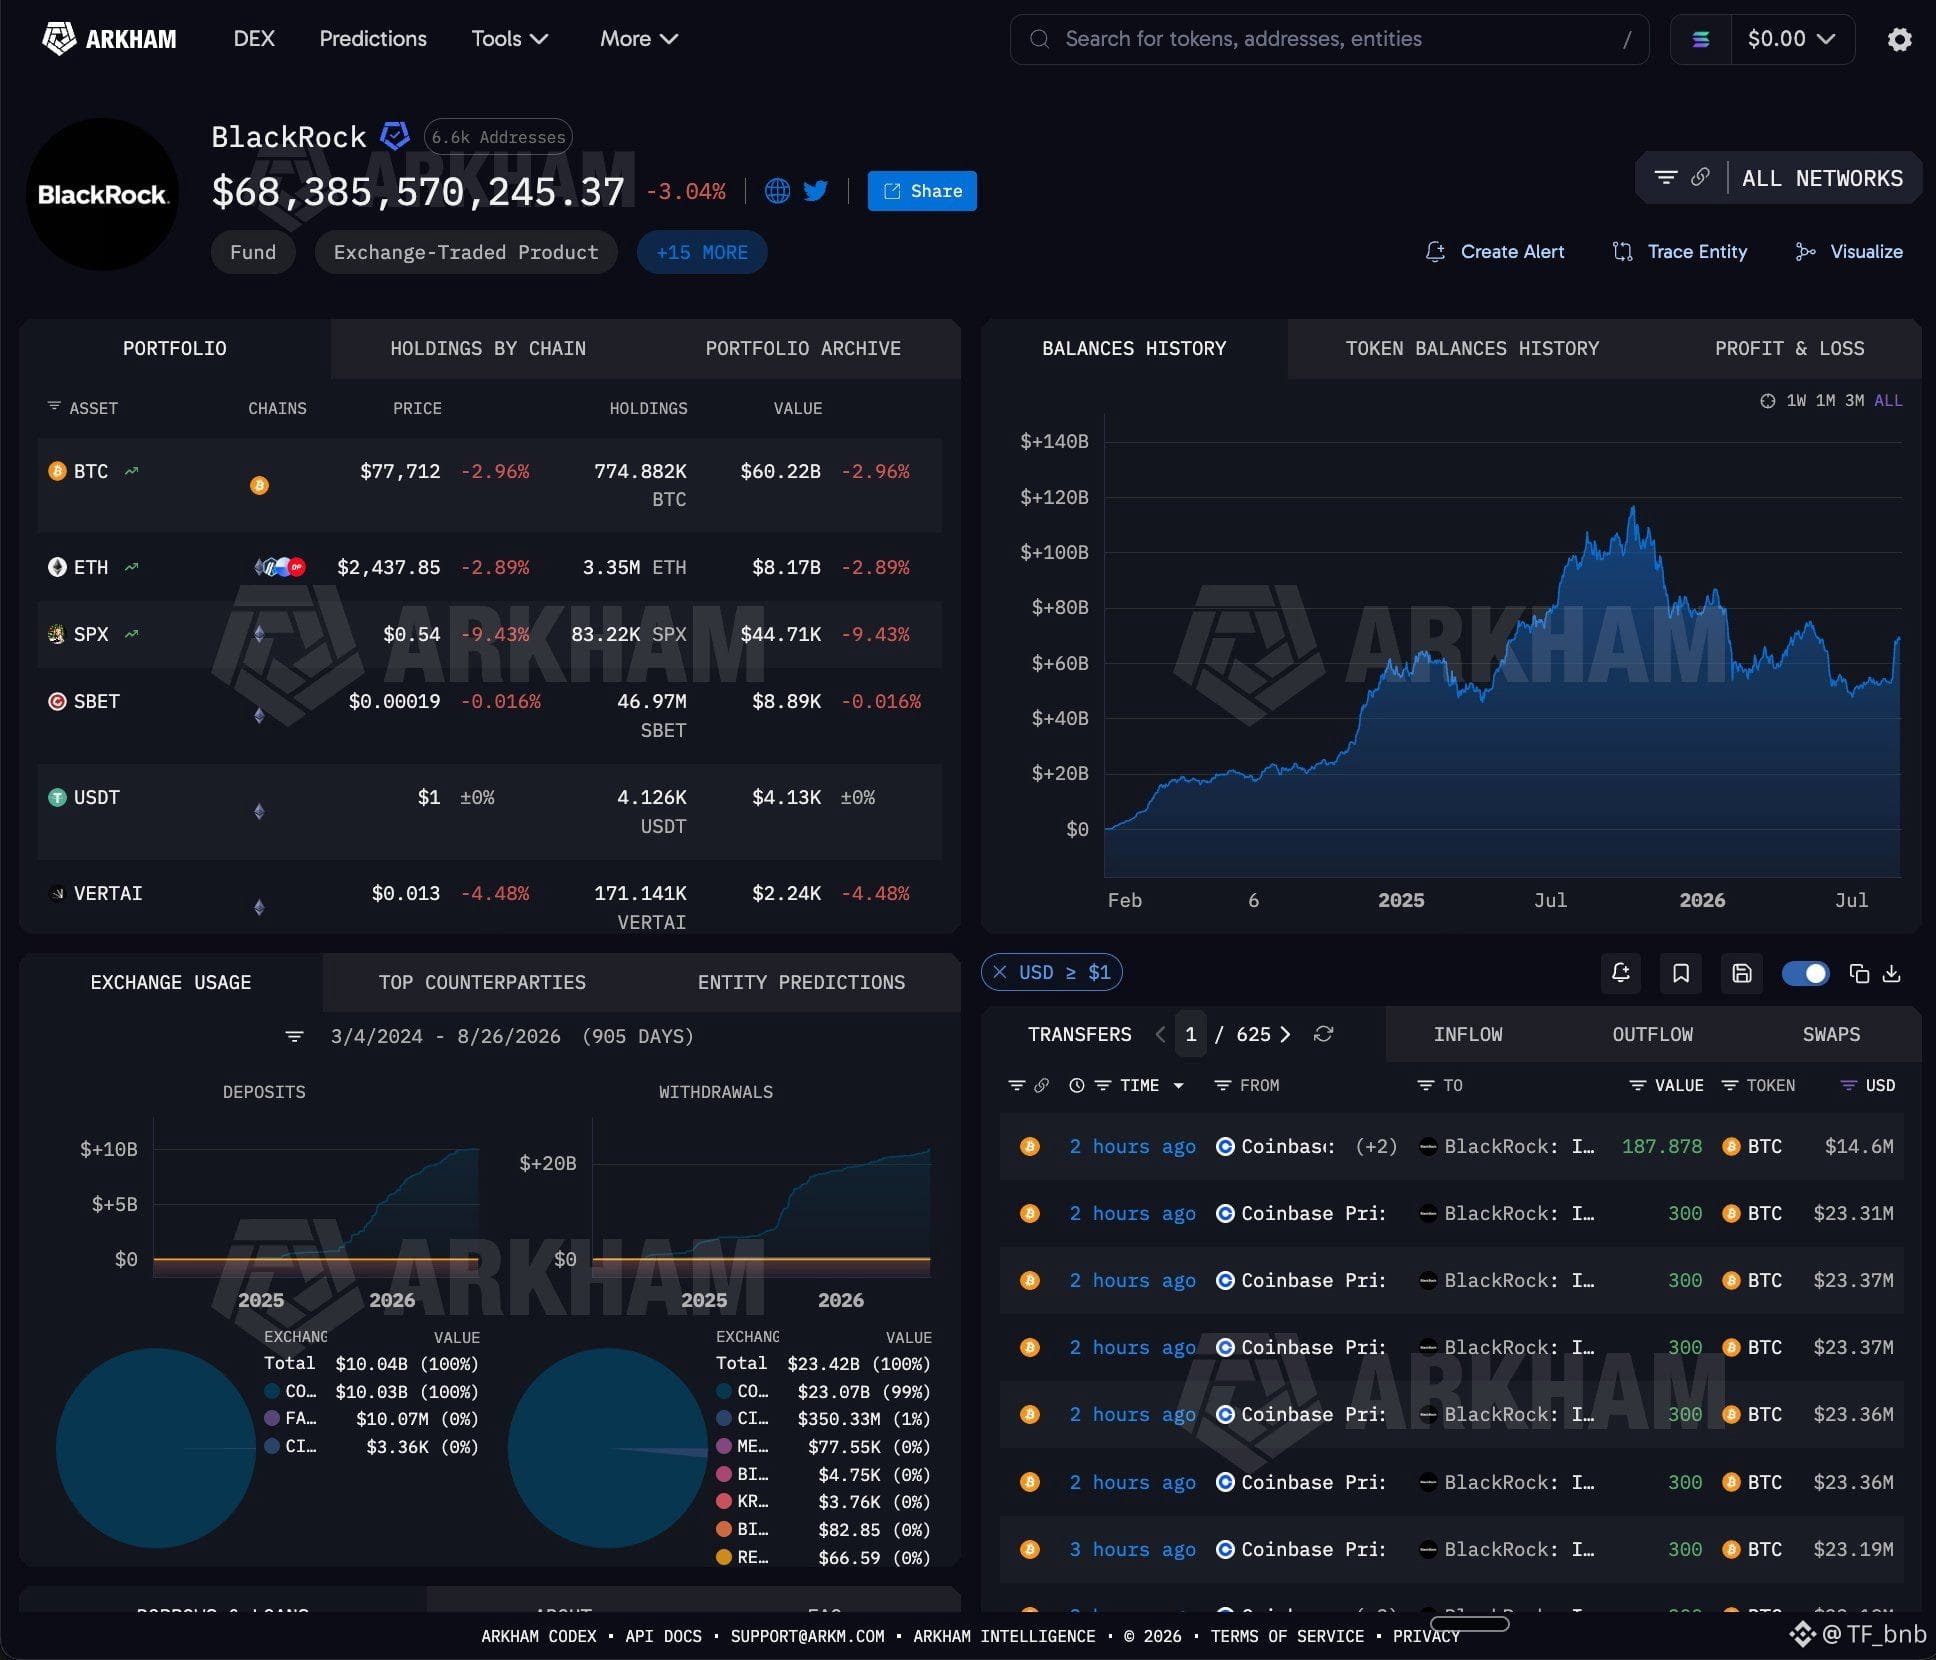Expand the More menu
This screenshot has width=1936, height=1660.
pos(639,39)
